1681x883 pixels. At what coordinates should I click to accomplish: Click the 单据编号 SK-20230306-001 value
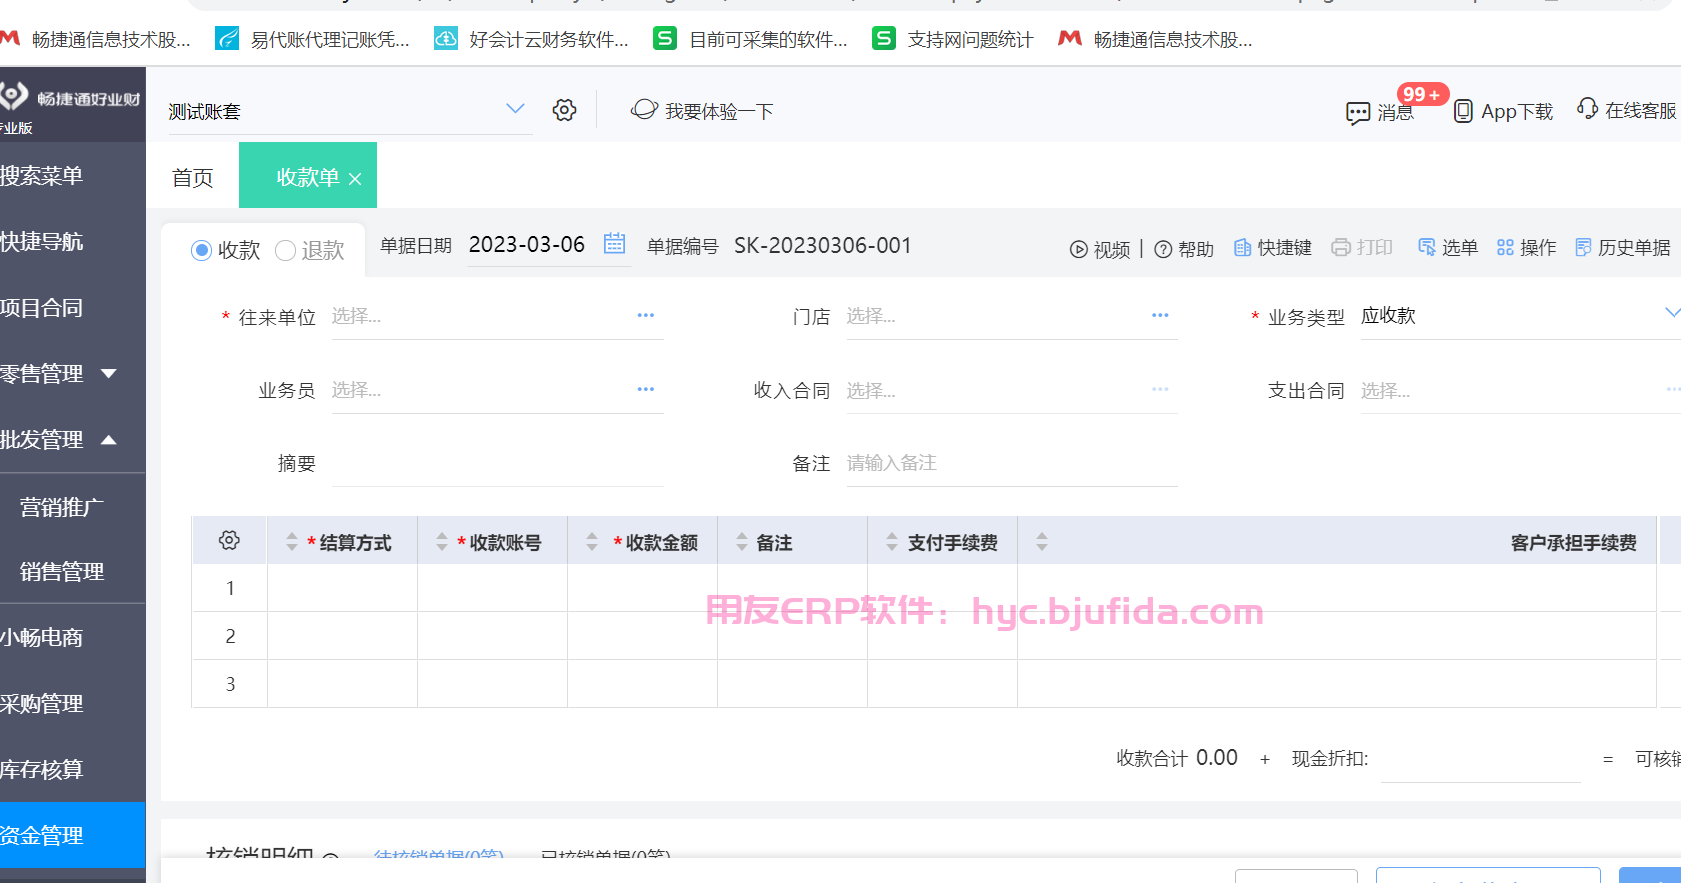pos(822,245)
